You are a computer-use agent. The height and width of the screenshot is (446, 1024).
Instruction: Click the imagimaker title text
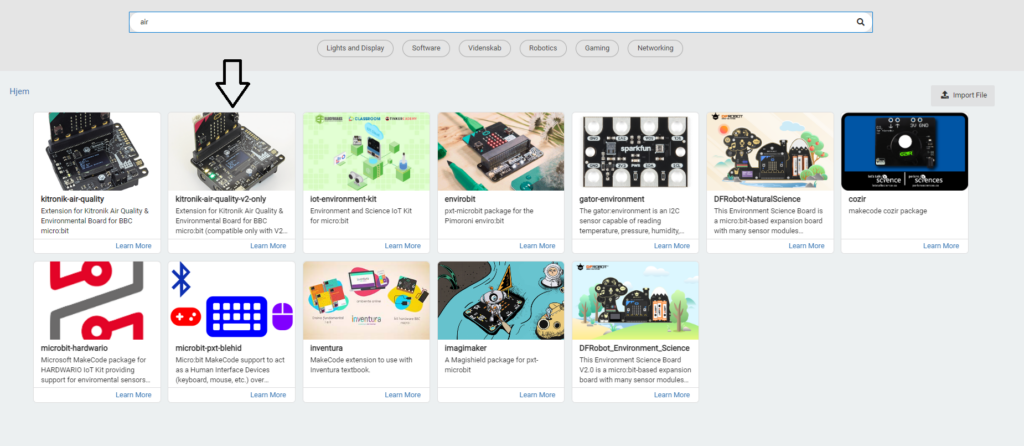pyautogui.click(x=464, y=348)
